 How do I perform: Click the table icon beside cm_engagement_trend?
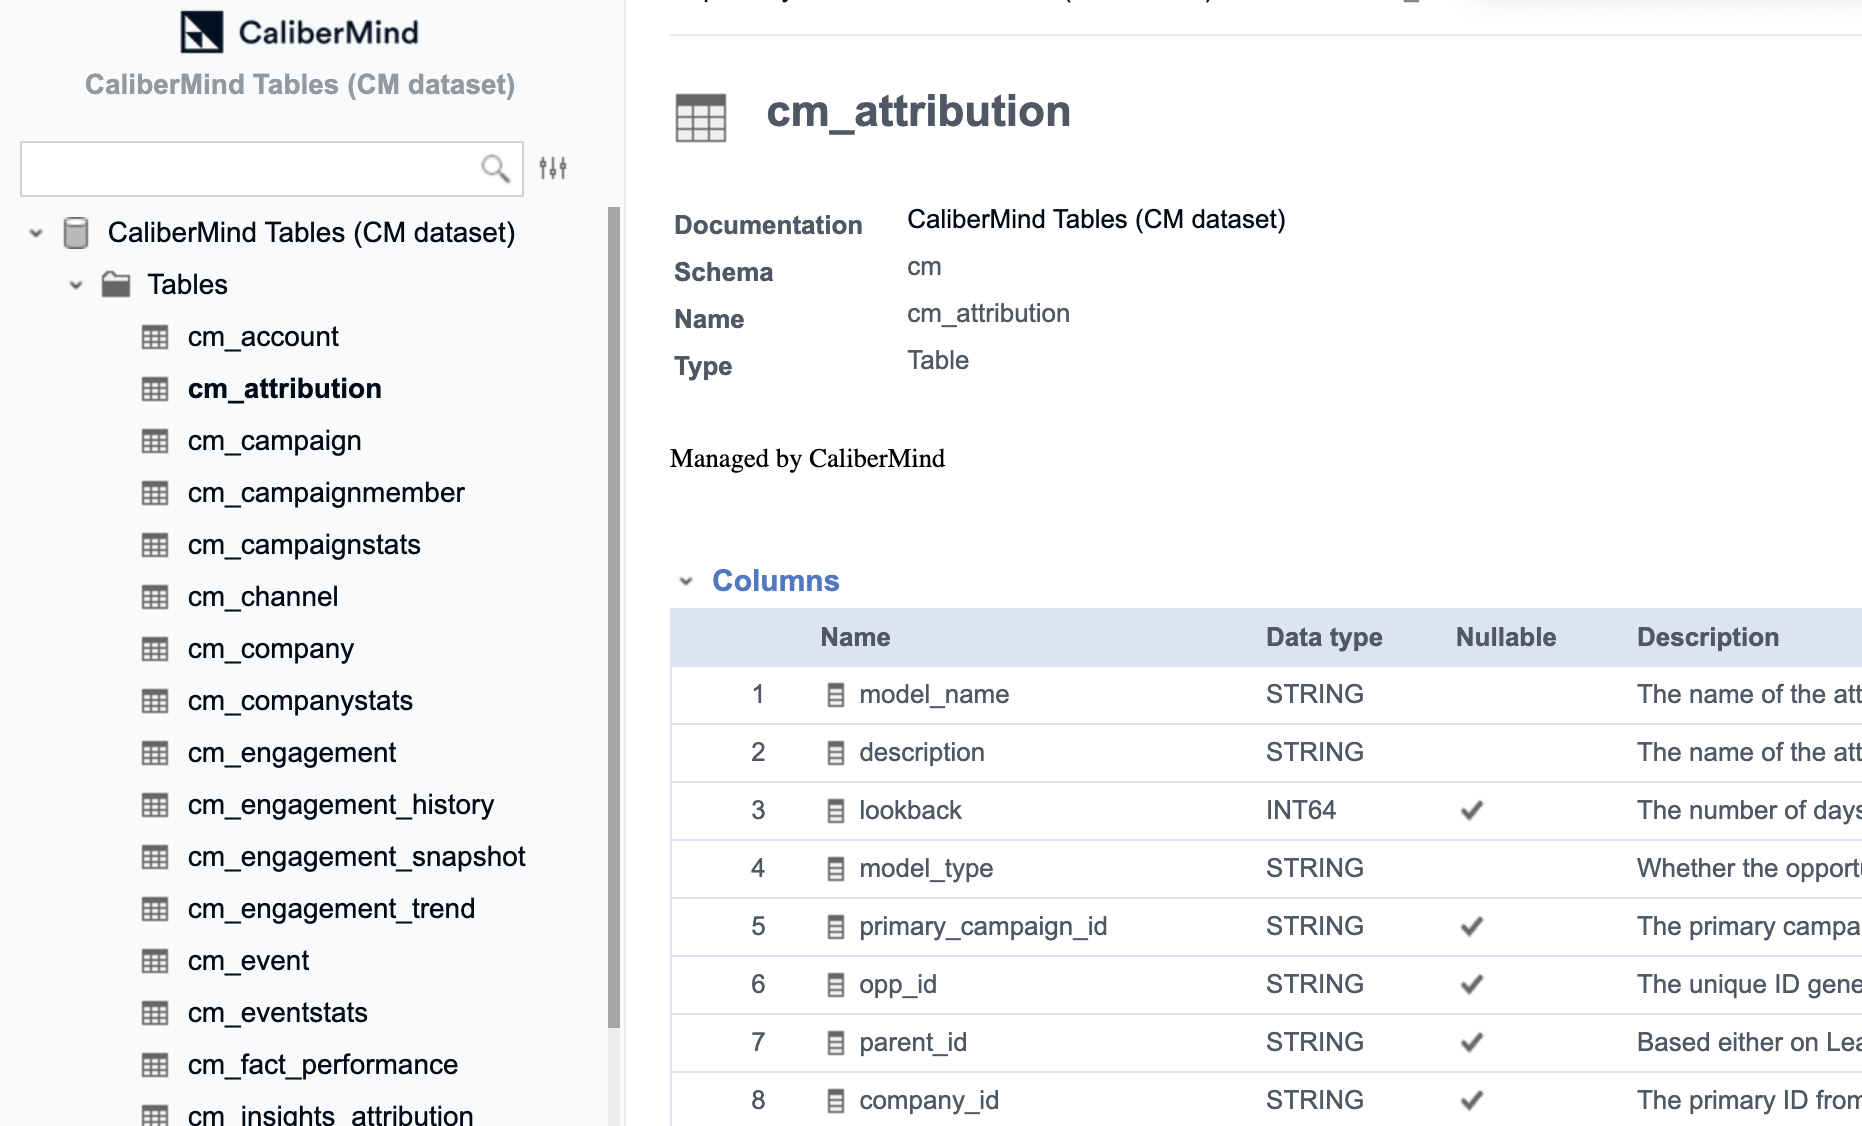coord(155,909)
